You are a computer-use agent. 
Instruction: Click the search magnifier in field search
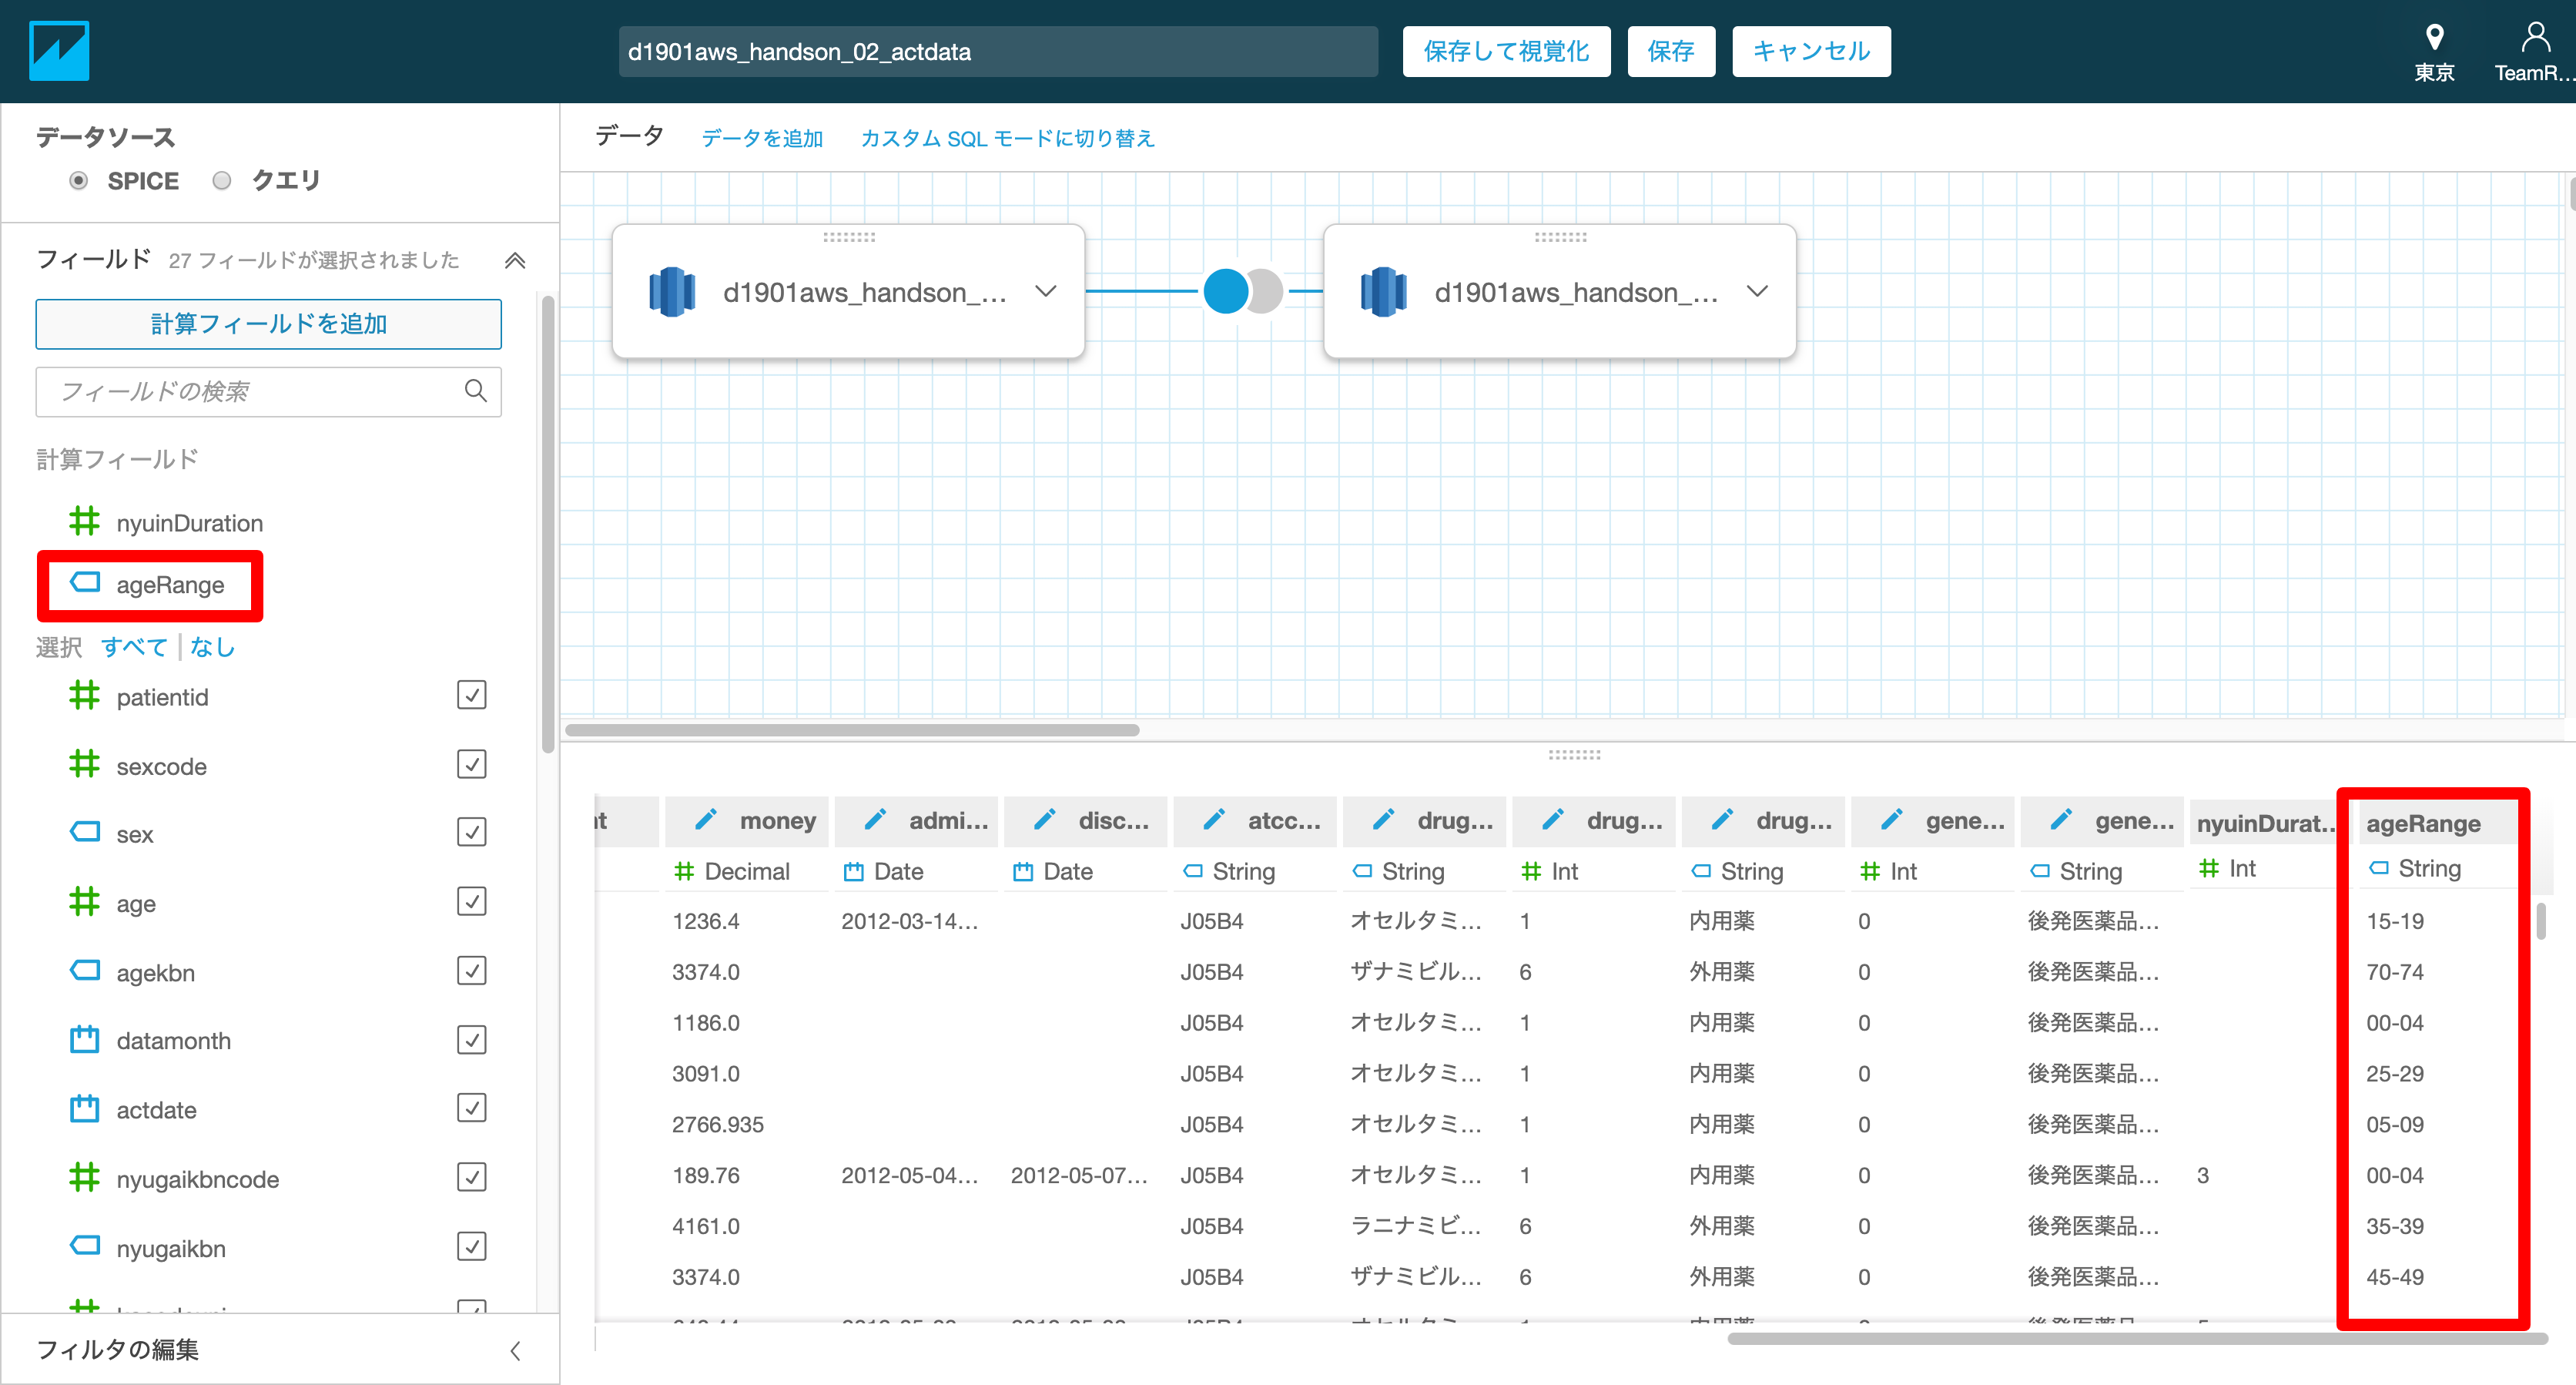tap(476, 391)
